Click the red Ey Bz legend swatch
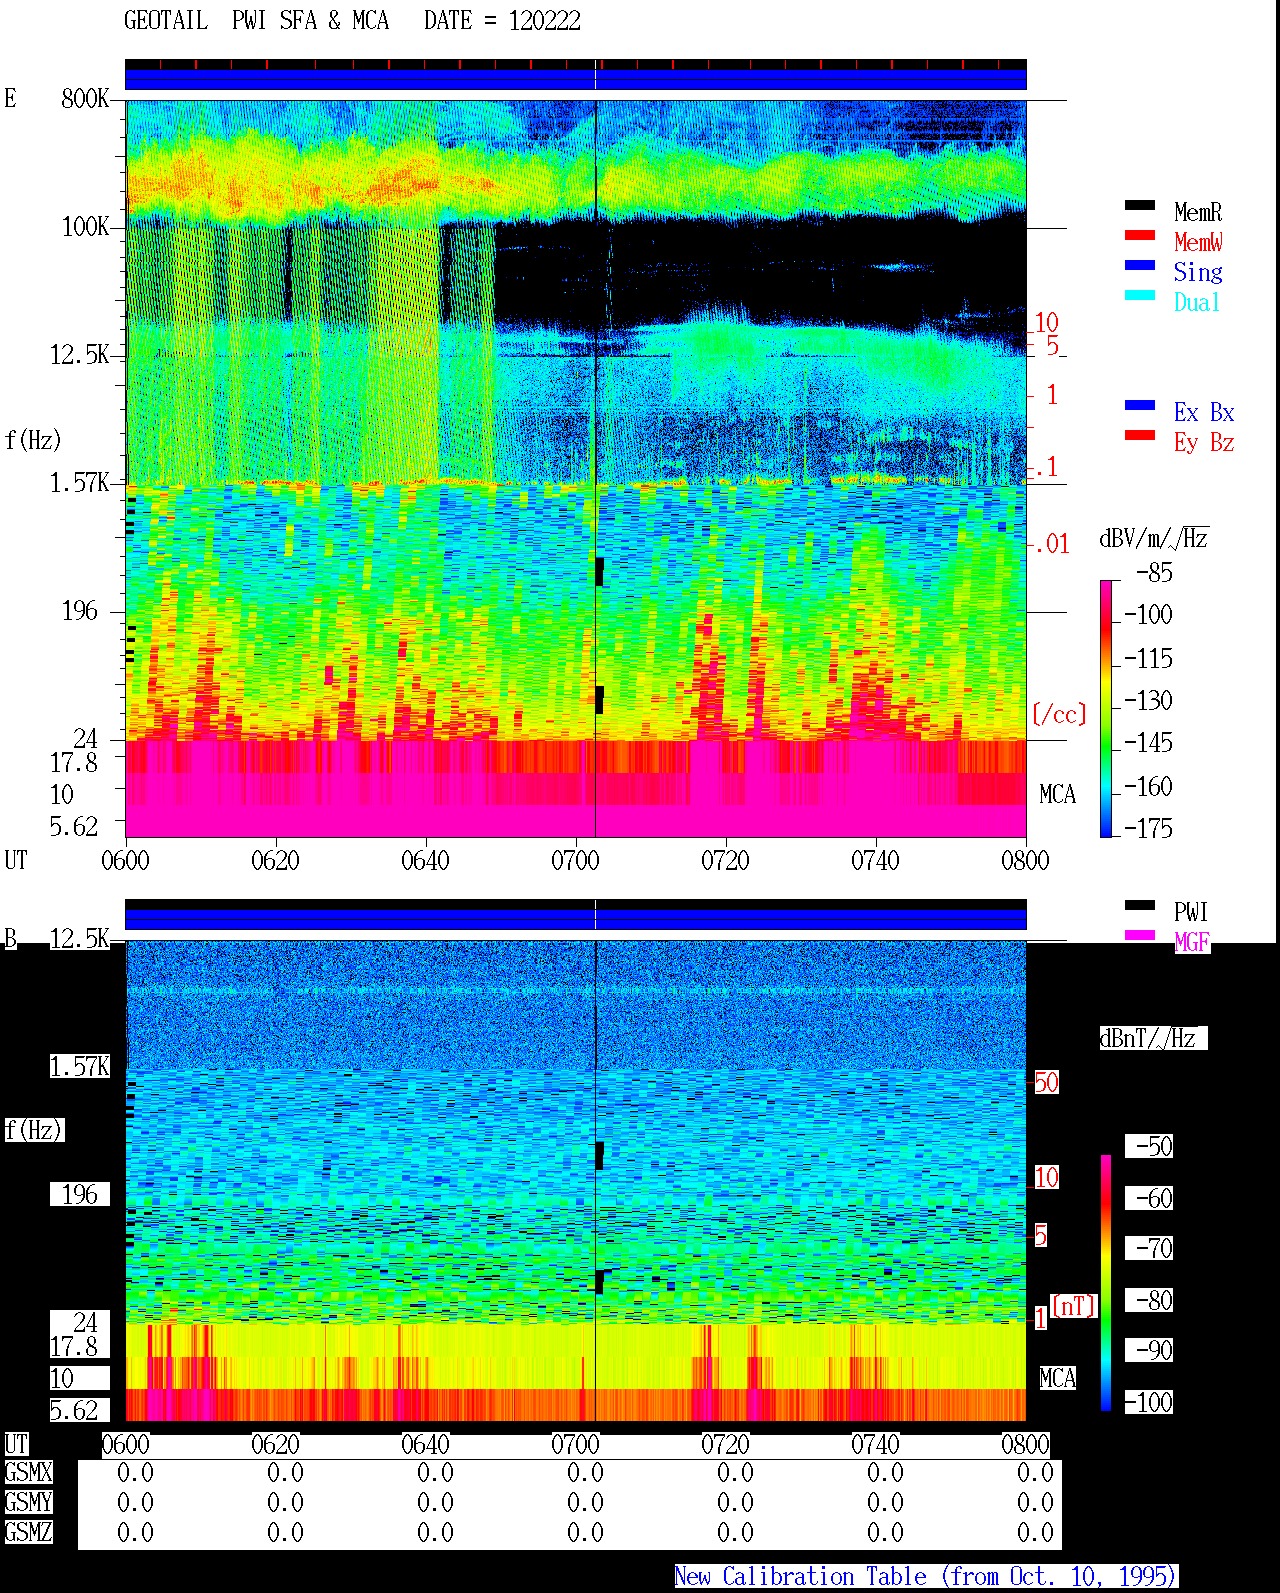 (x=1140, y=435)
